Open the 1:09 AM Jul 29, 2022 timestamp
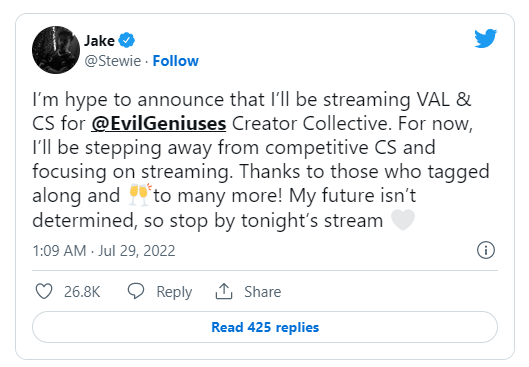The width and height of the screenshot is (529, 367). click(104, 251)
